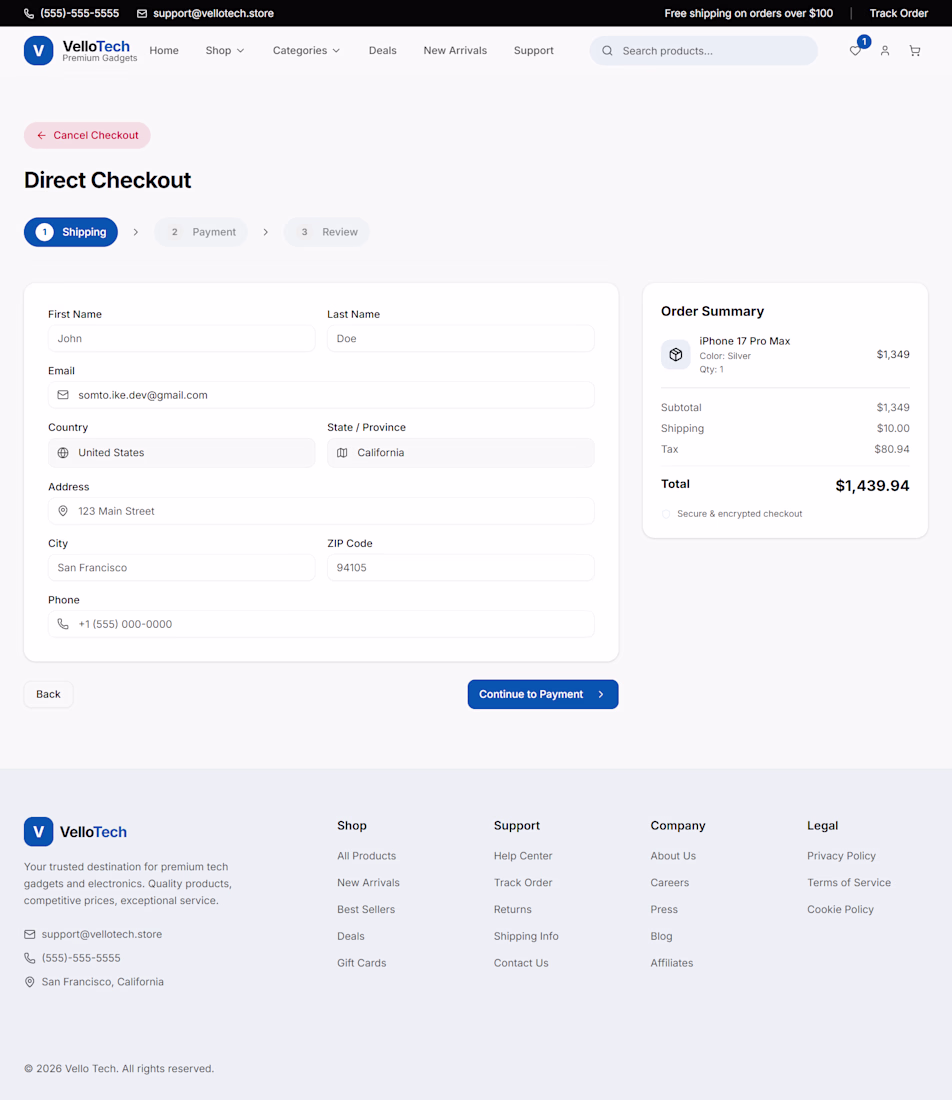This screenshot has width=952, height=1100.
Task: Open footer Terms of Service link
Action: [849, 883]
